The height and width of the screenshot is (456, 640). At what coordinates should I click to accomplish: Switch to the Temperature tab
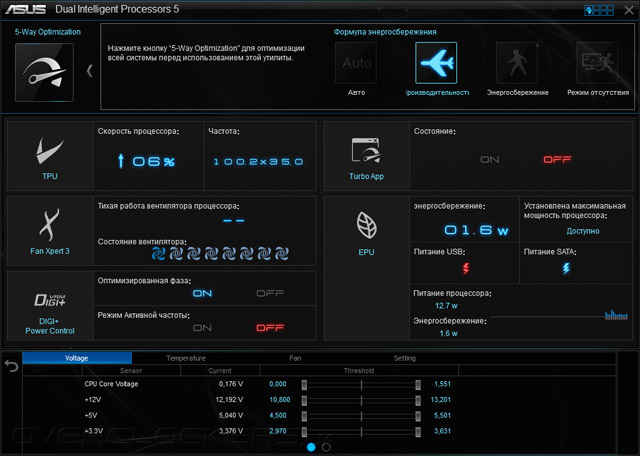(x=186, y=358)
